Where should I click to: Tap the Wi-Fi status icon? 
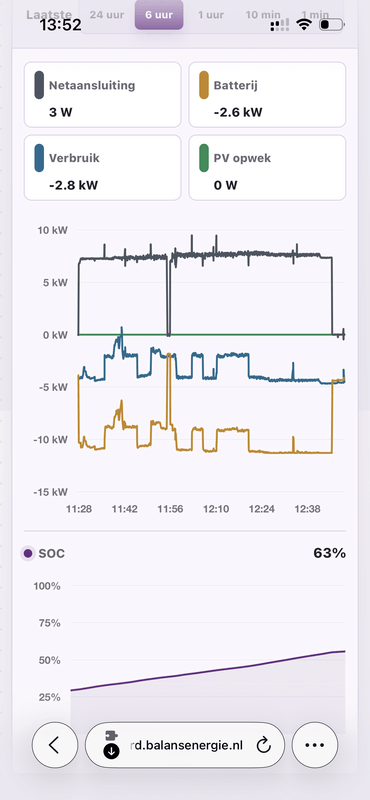(x=305, y=24)
